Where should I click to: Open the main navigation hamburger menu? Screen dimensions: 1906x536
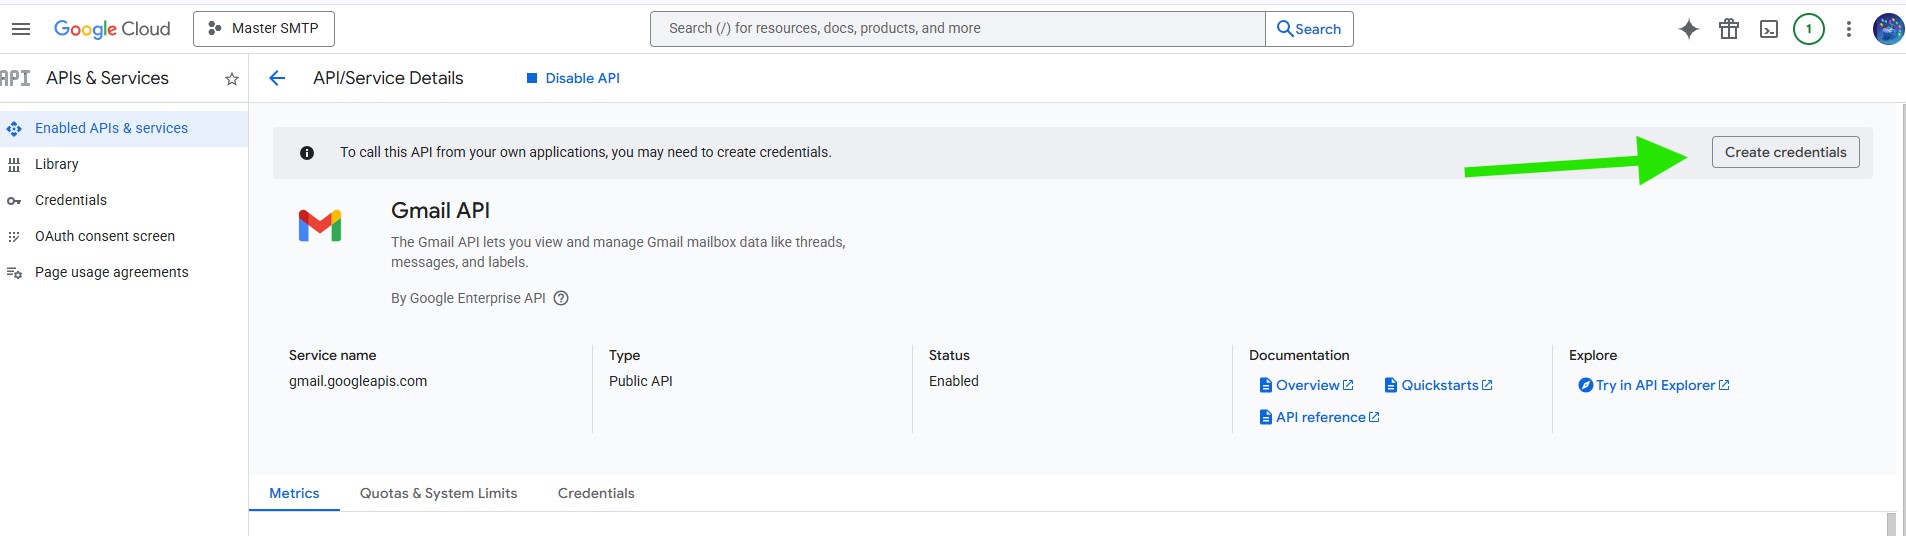click(x=20, y=29)
